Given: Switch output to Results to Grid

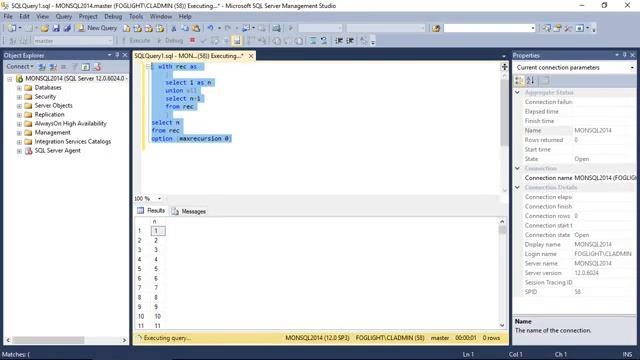Looking at the screenshot, I should coord(287,40).
